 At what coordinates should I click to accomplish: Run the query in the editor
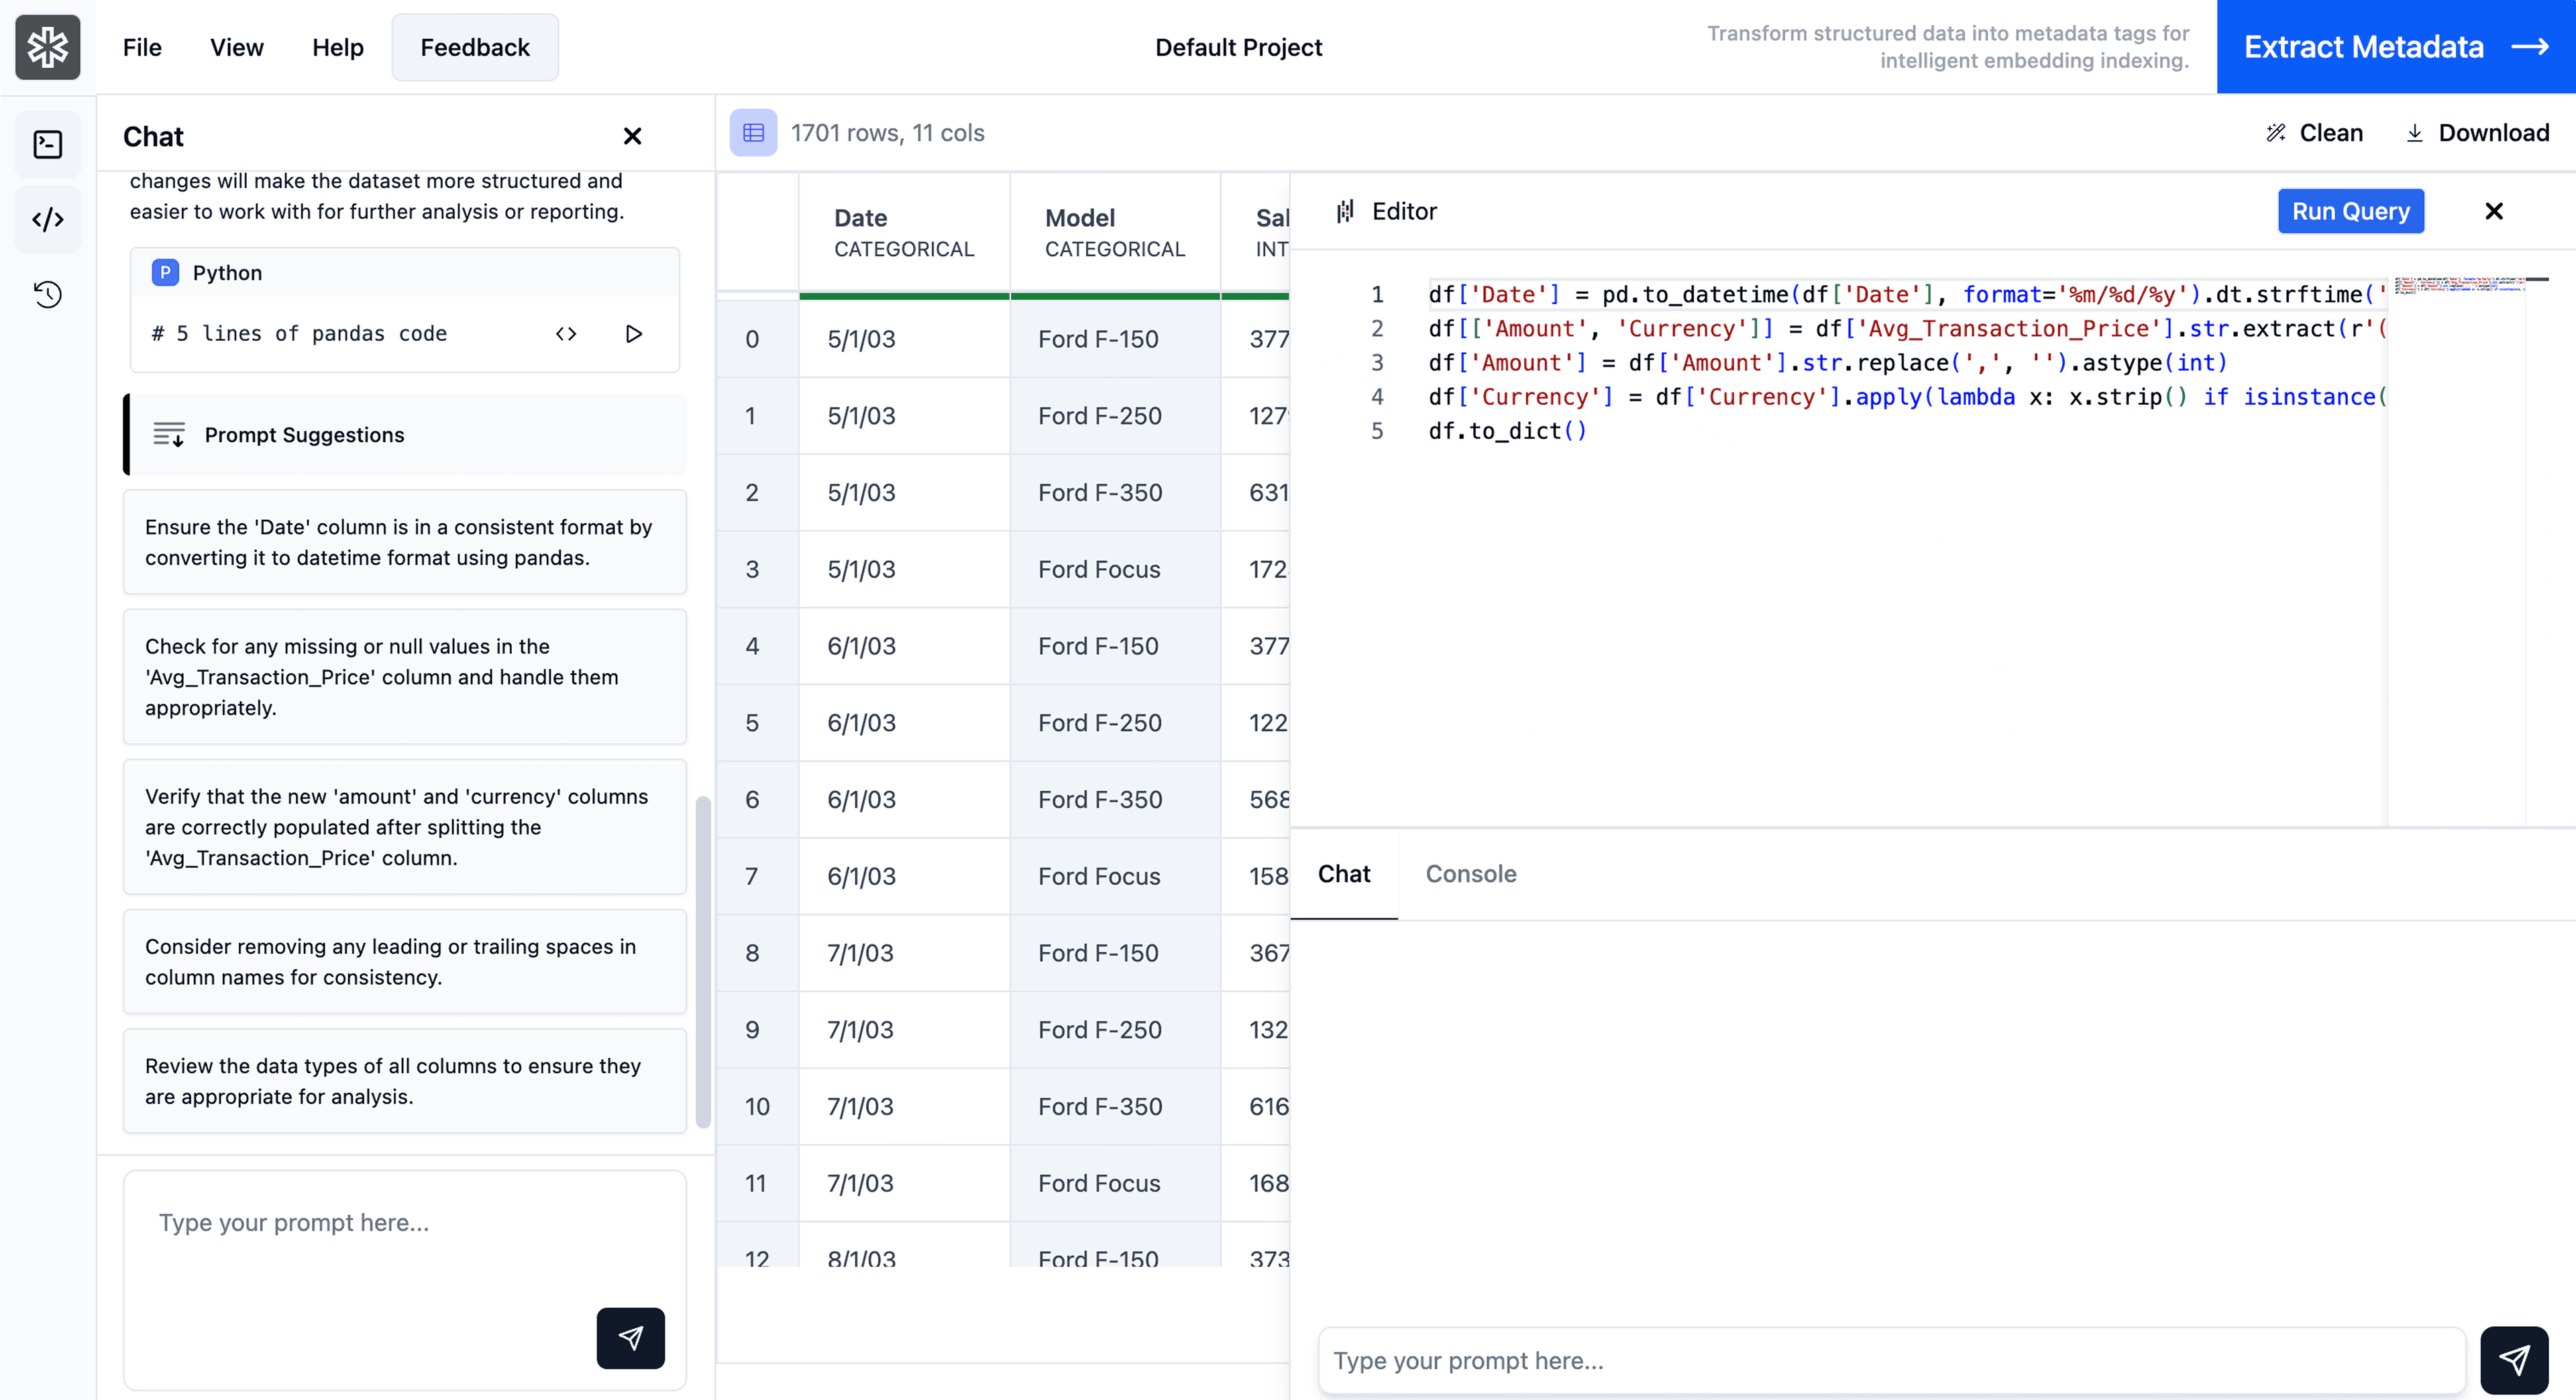pyautogui.click(x=2350, y=211)
